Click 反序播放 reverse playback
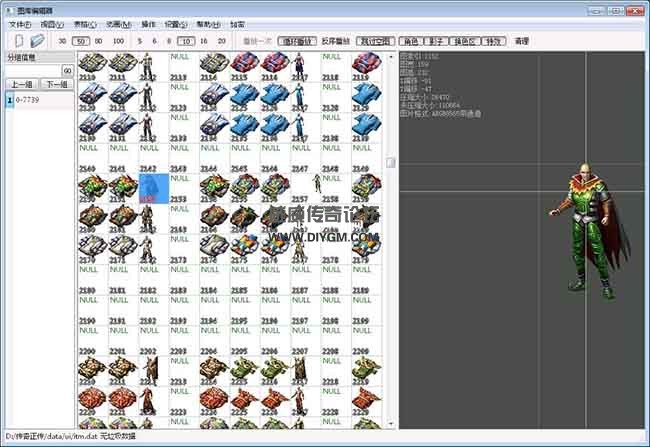This screenshot has width=650, height=447. (336, 41)
